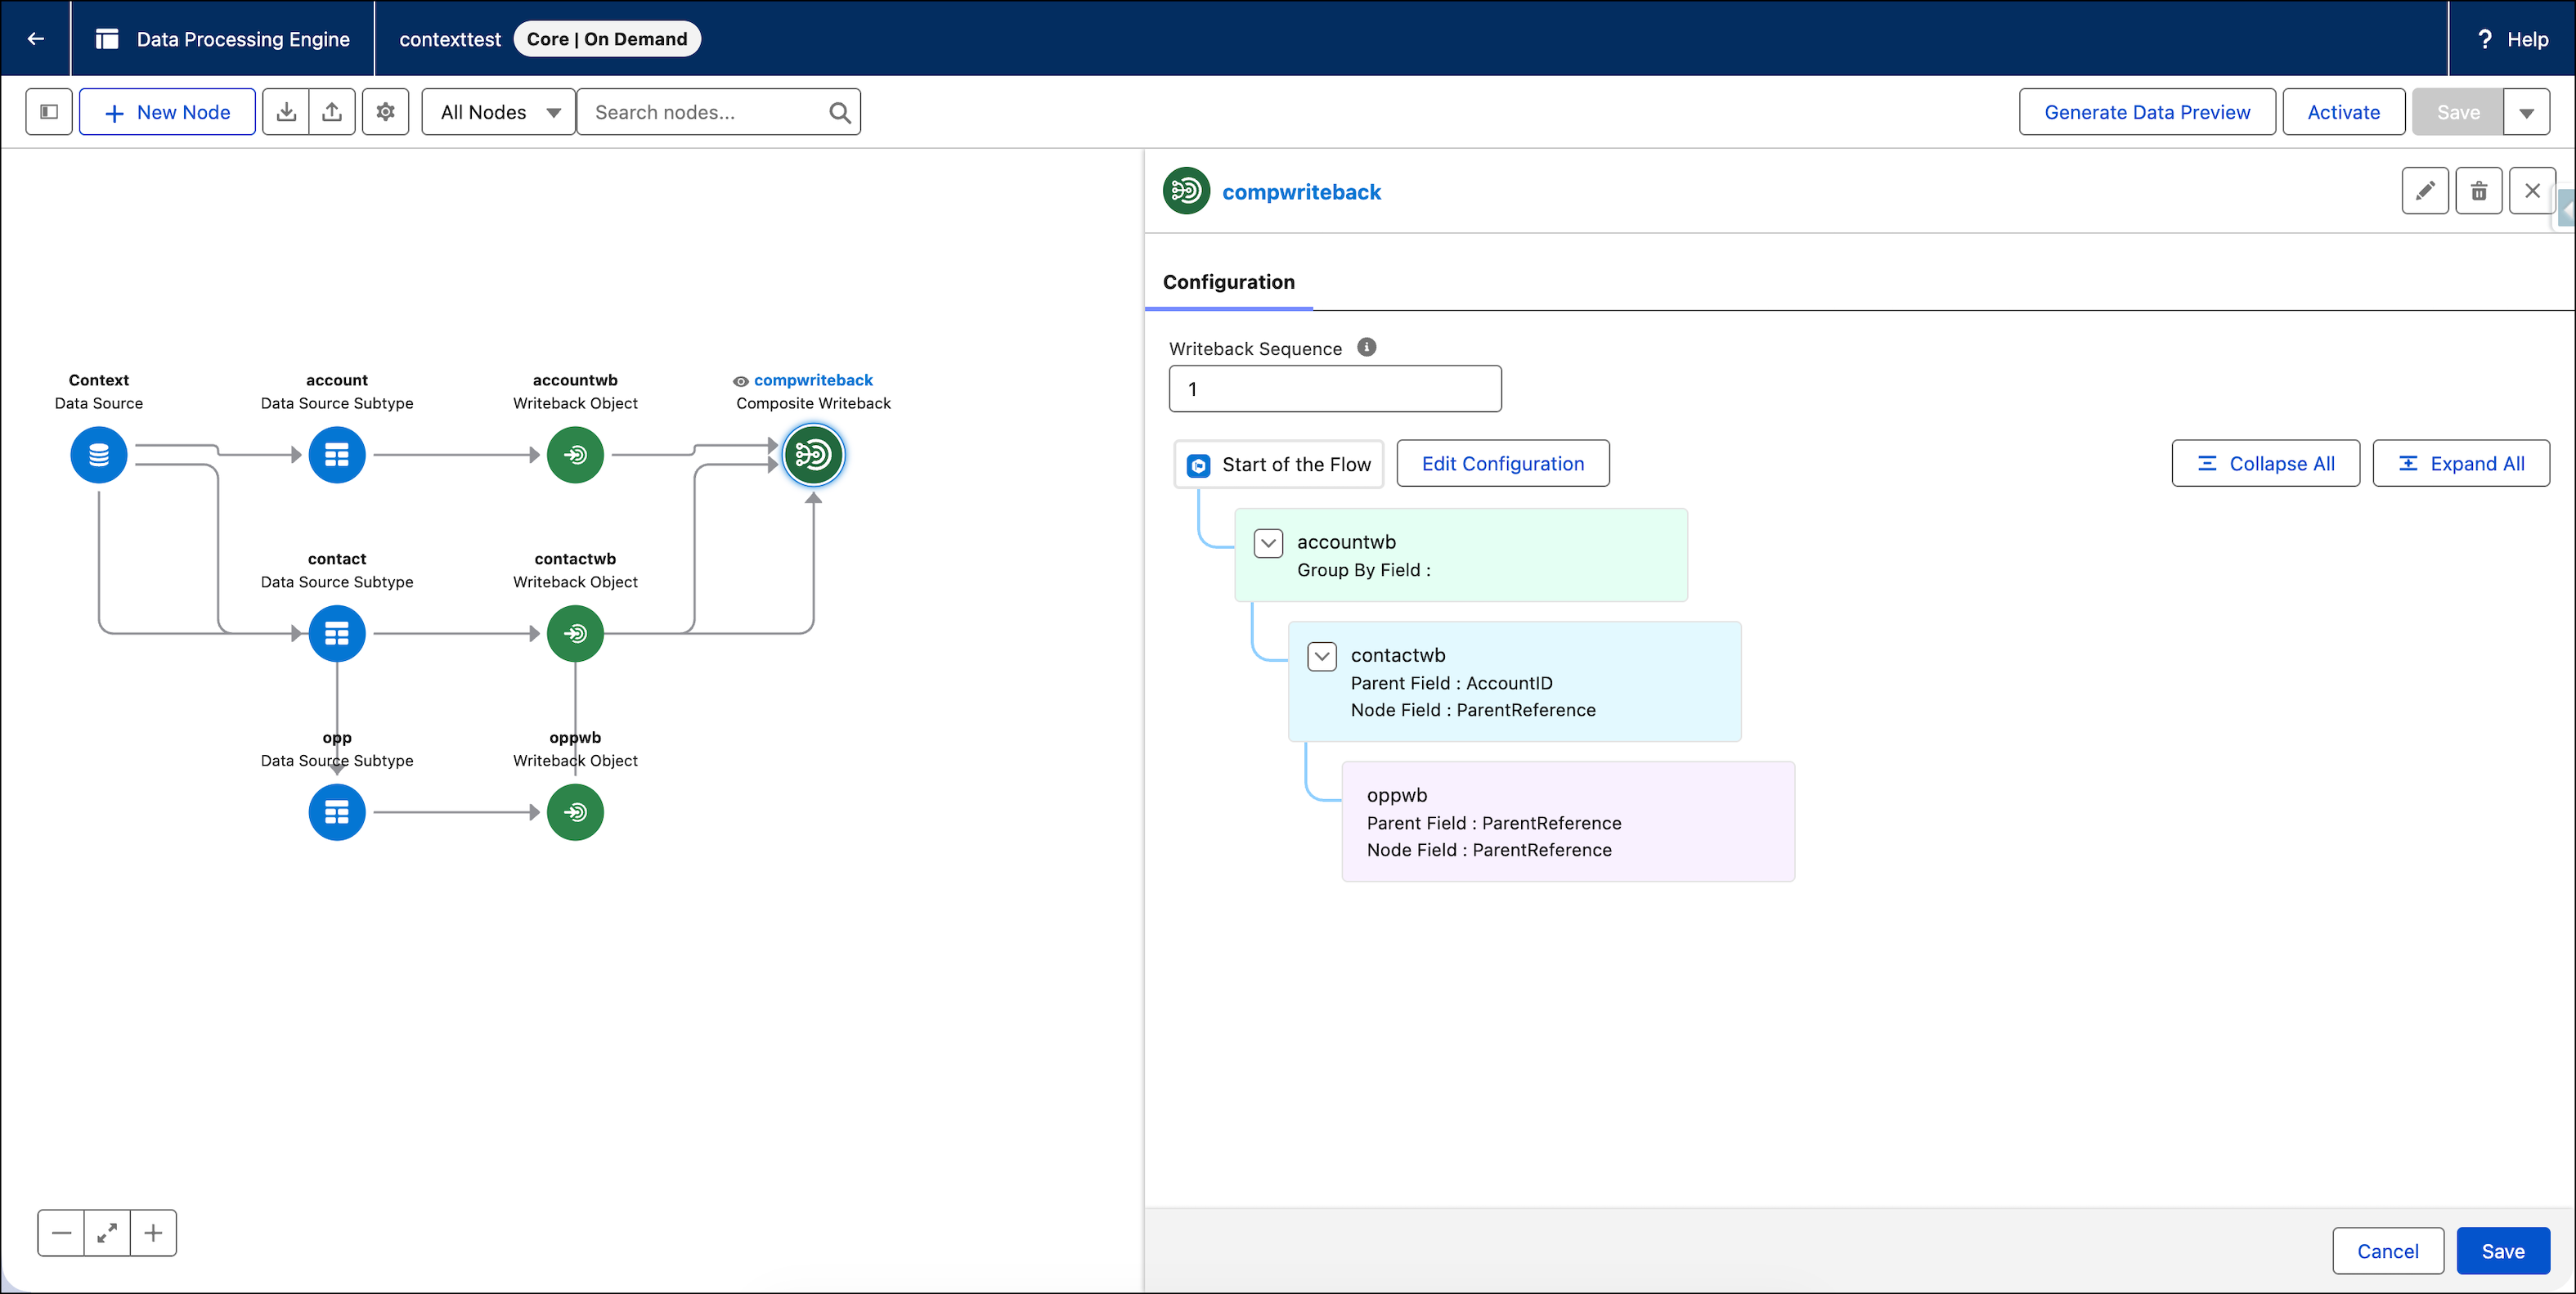Click the Writeback Sequence input field
Image resolution: width=2576 pixels, height=1294 pixels.
(1335, 389)
